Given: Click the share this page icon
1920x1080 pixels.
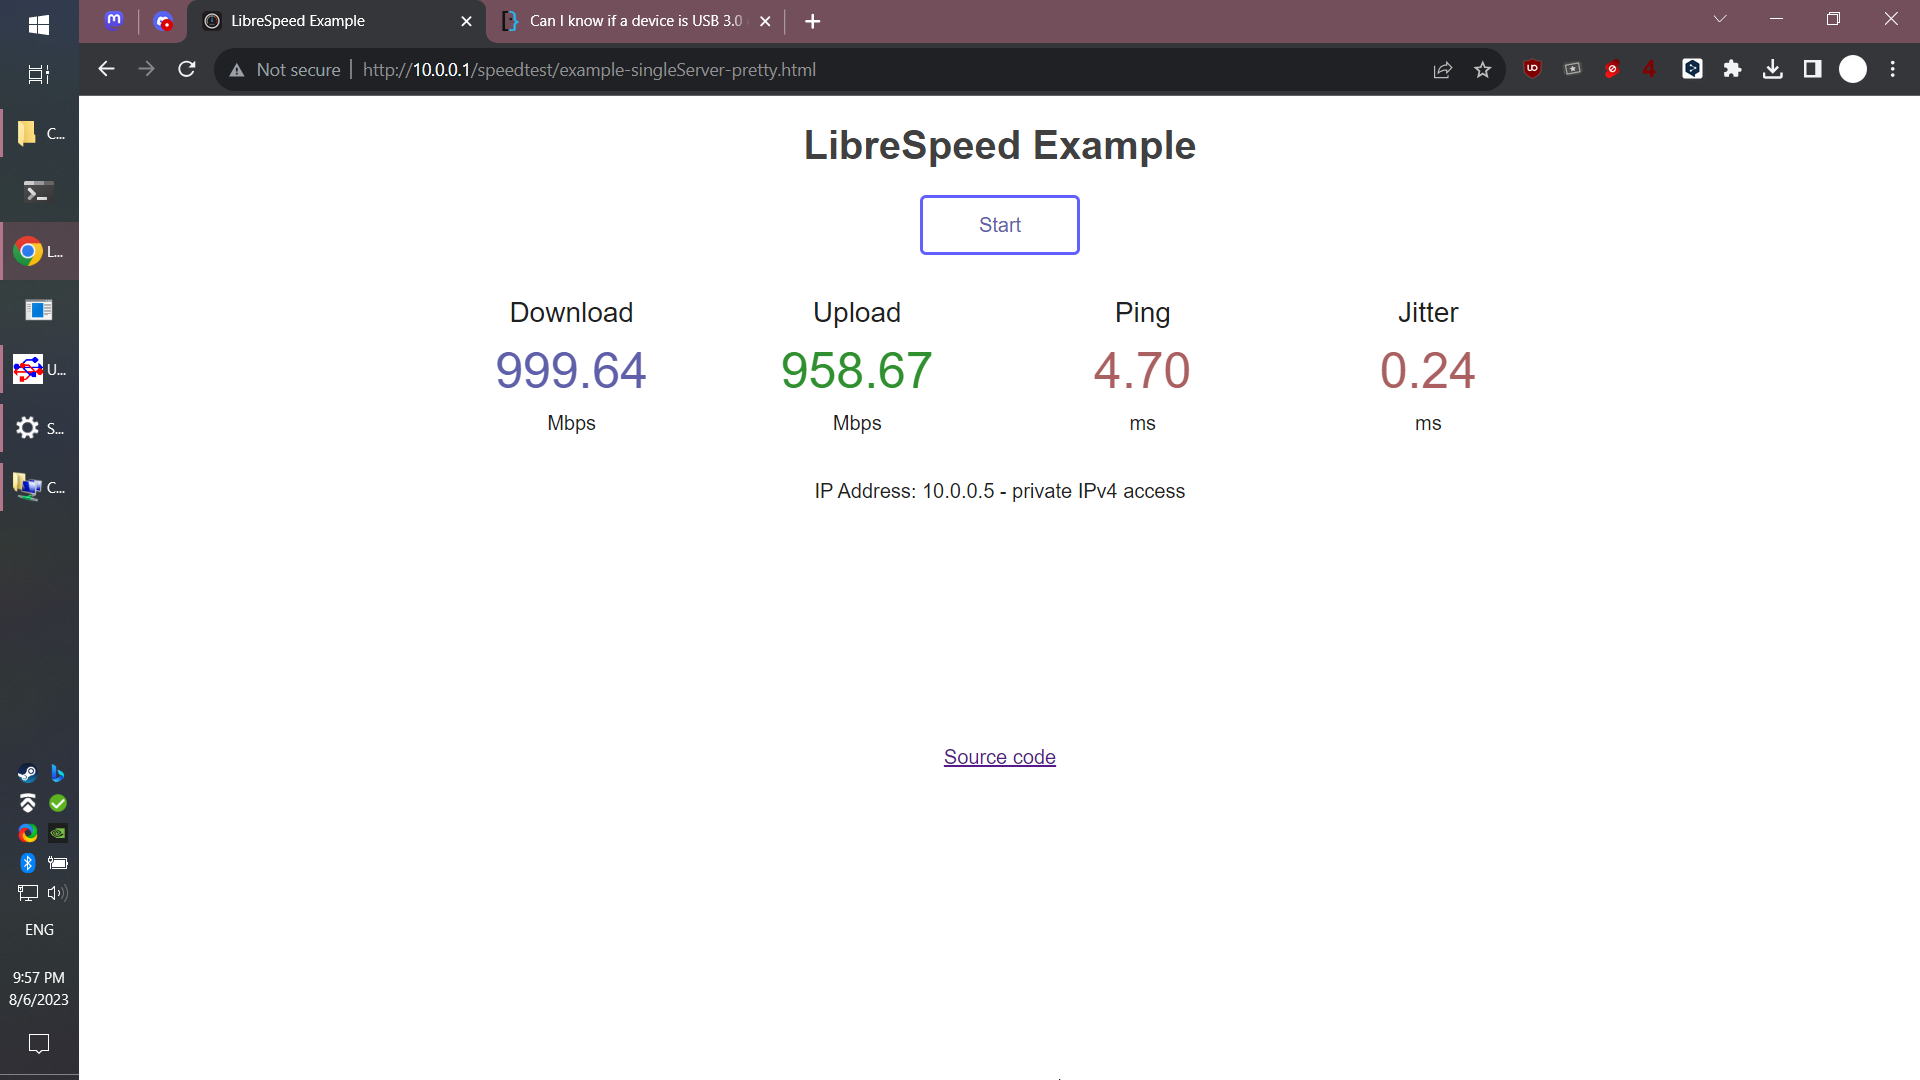Looking at the screenshot, I should pyautogui.click(x=1442, y=70).
